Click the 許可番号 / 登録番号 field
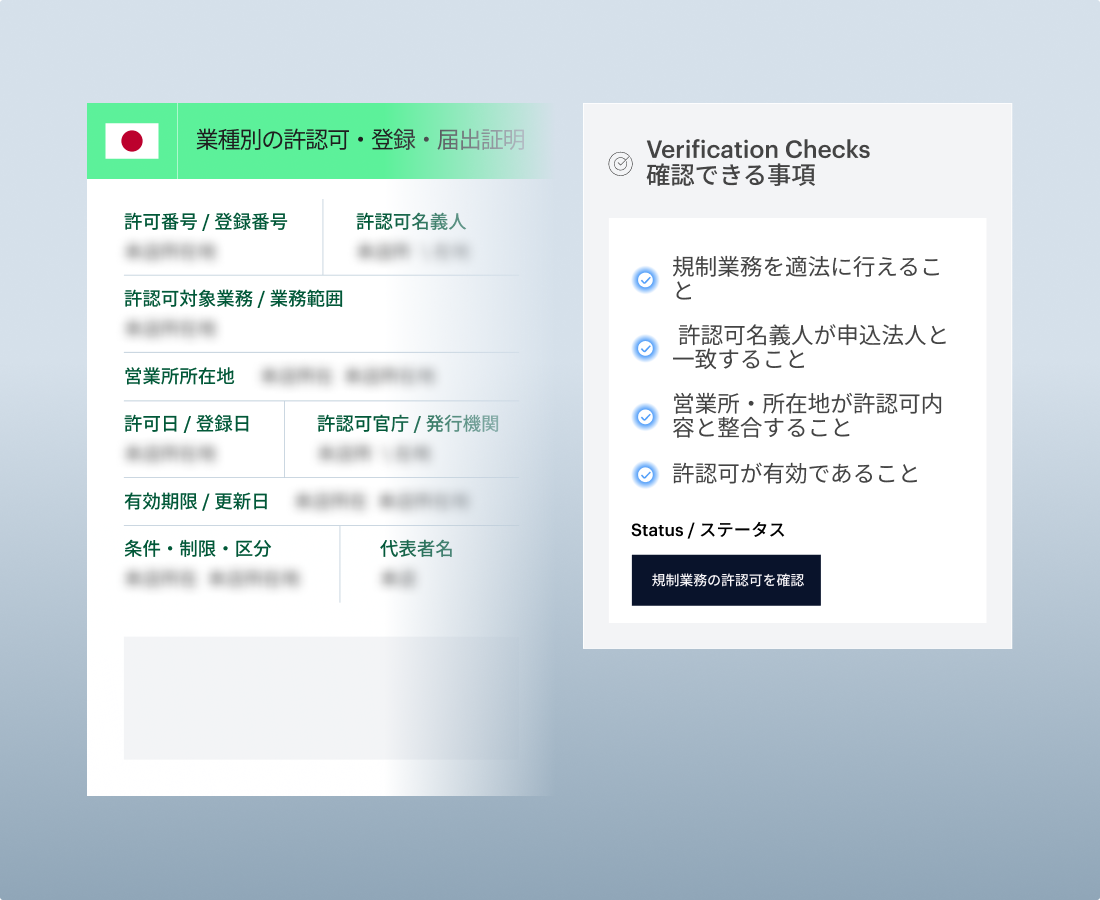1100x900 pixels. click(206, 236)
